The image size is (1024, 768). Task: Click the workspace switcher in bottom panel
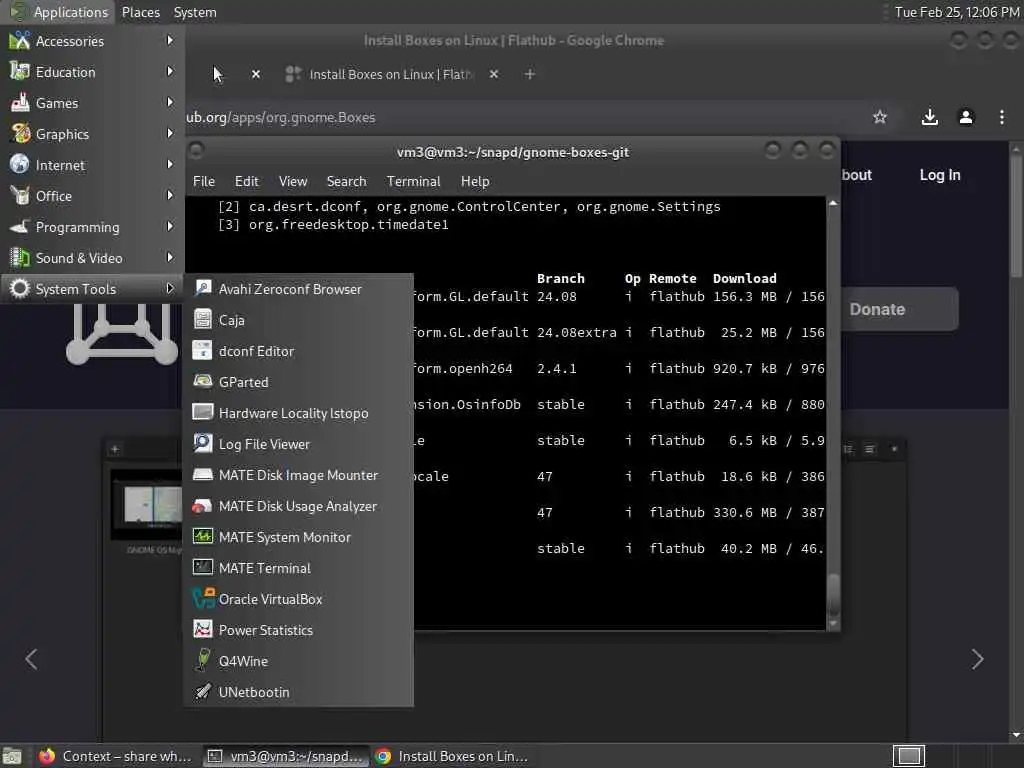[908, 756]
